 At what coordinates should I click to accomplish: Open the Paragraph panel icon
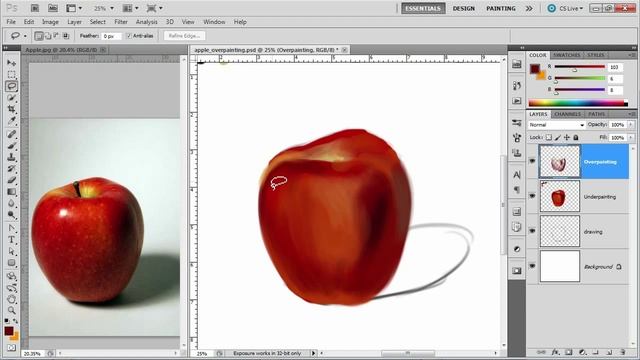517,190
